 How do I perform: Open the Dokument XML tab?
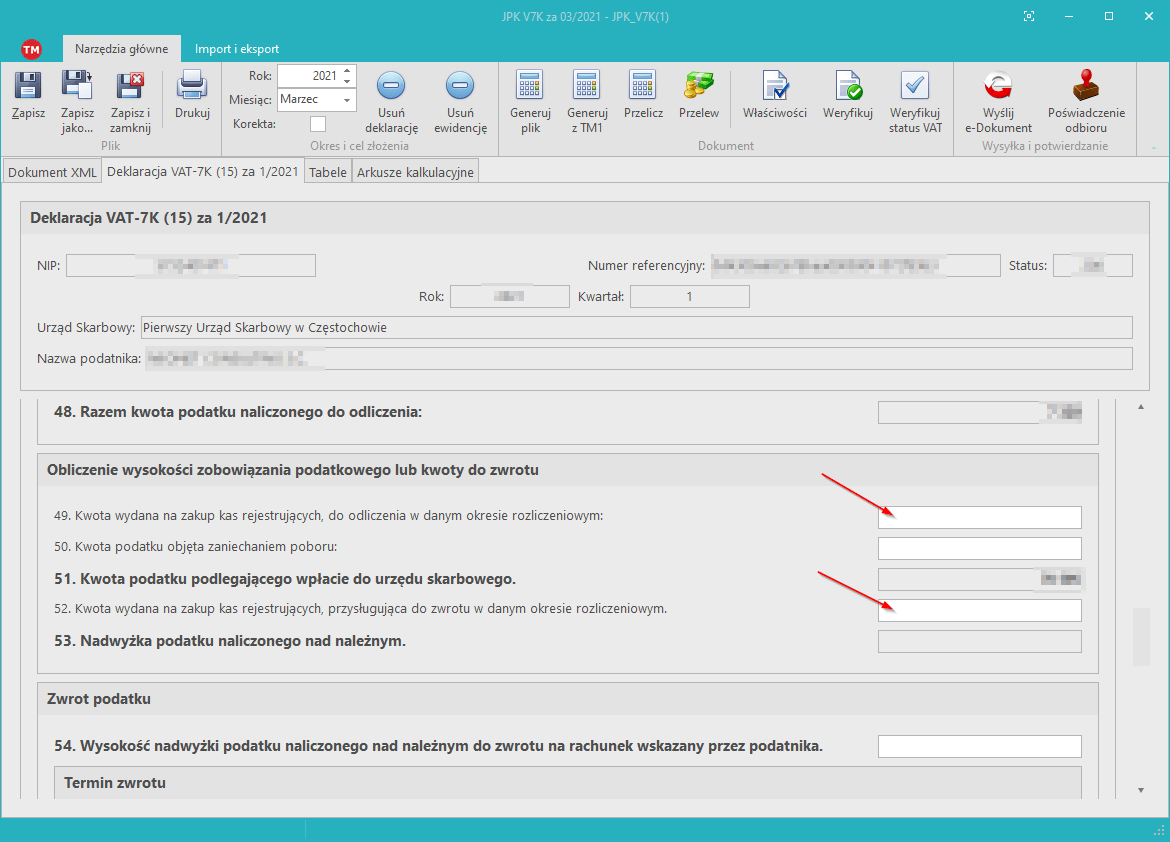[53, 172]
